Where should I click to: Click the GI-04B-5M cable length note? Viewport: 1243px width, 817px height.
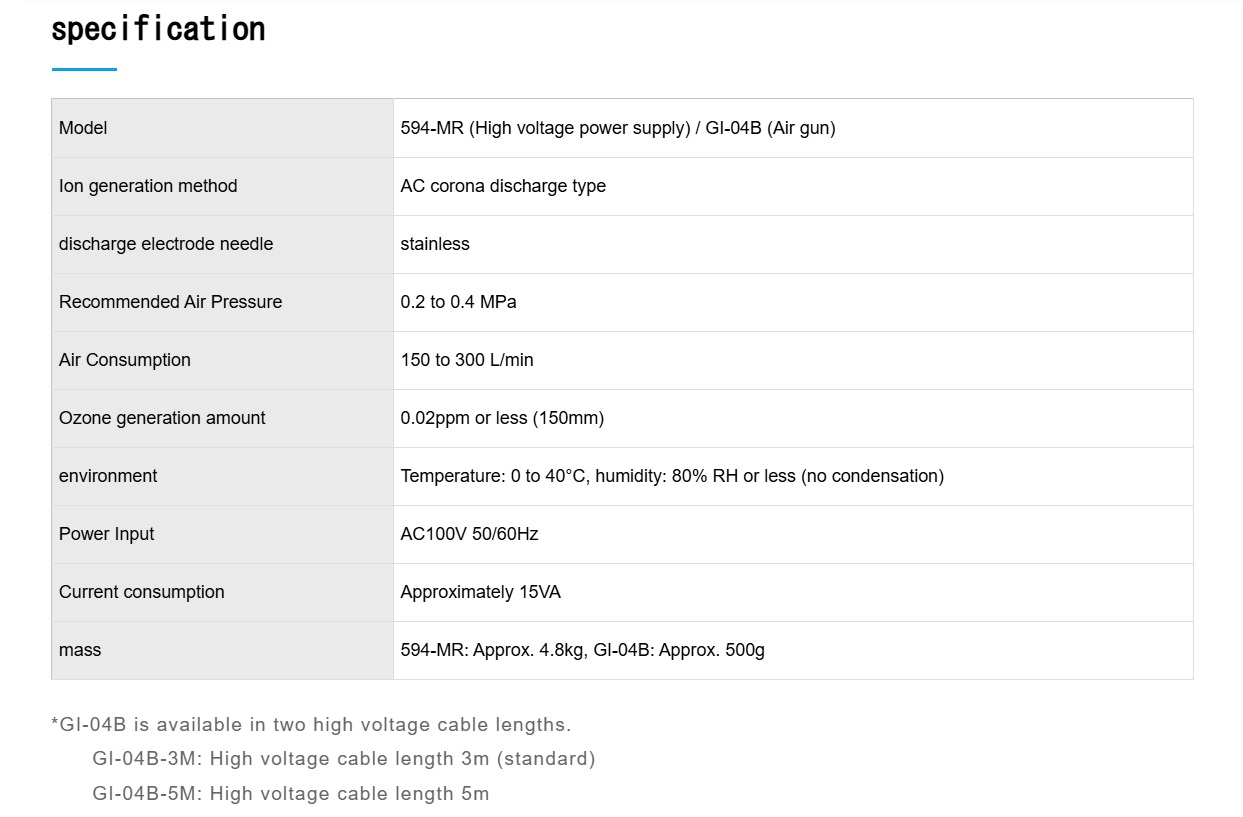pos(291,794)
